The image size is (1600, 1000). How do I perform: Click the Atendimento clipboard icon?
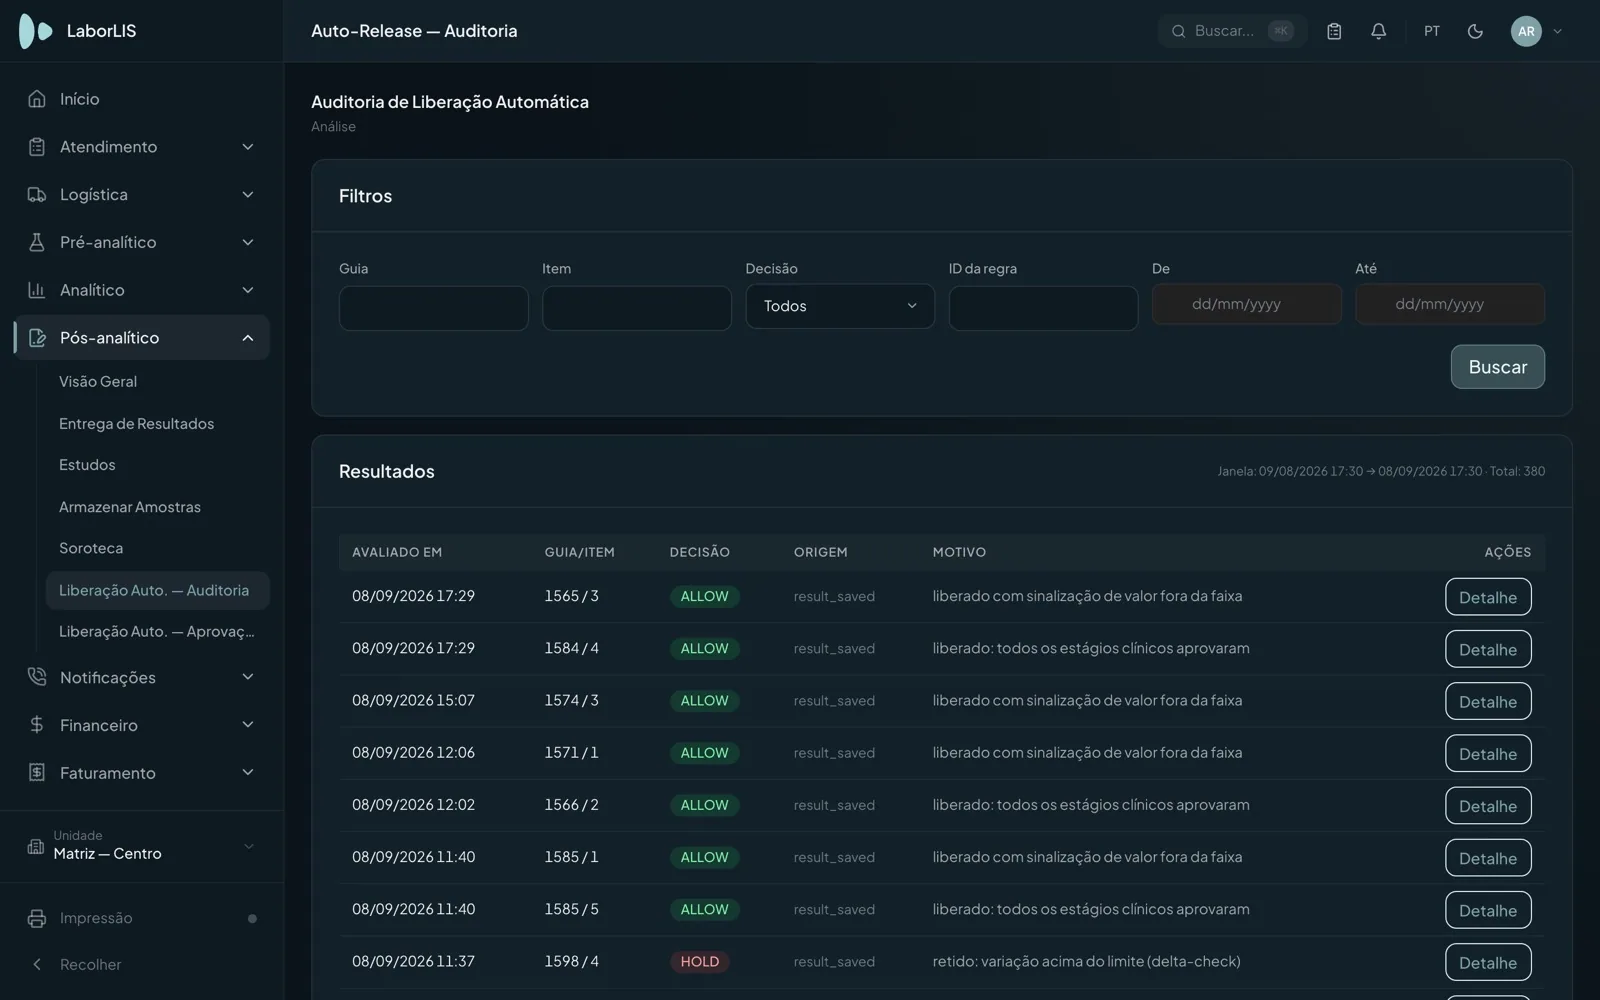[37, 147]
